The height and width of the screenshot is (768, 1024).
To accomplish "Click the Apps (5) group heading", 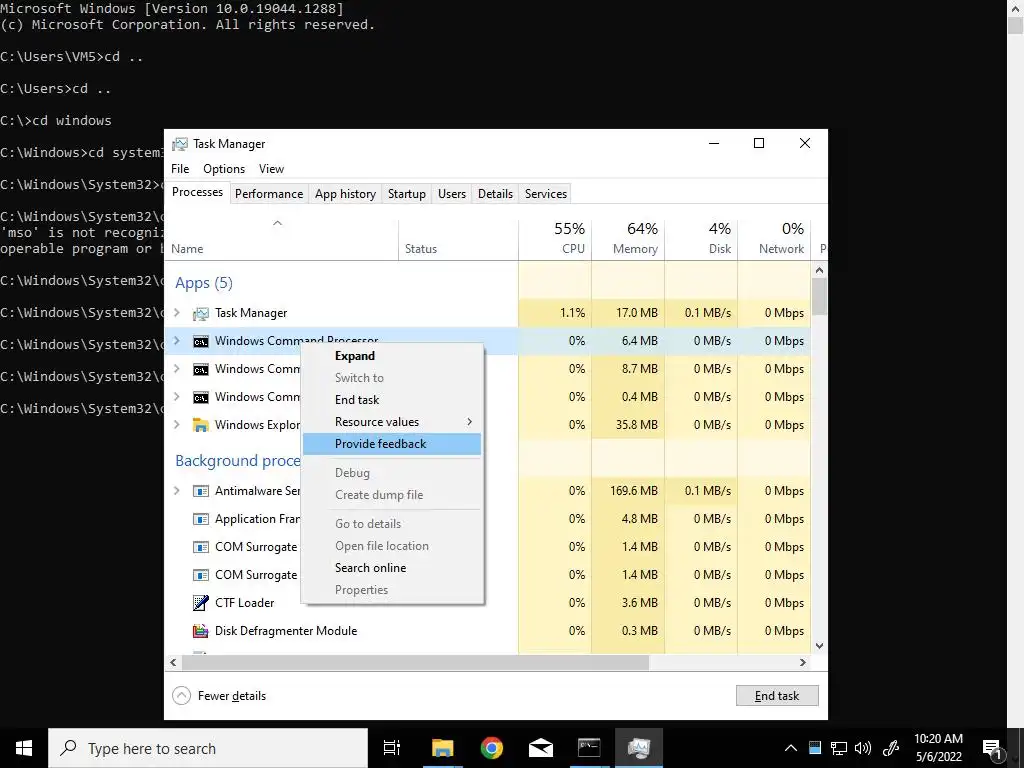I will [204, 283].
